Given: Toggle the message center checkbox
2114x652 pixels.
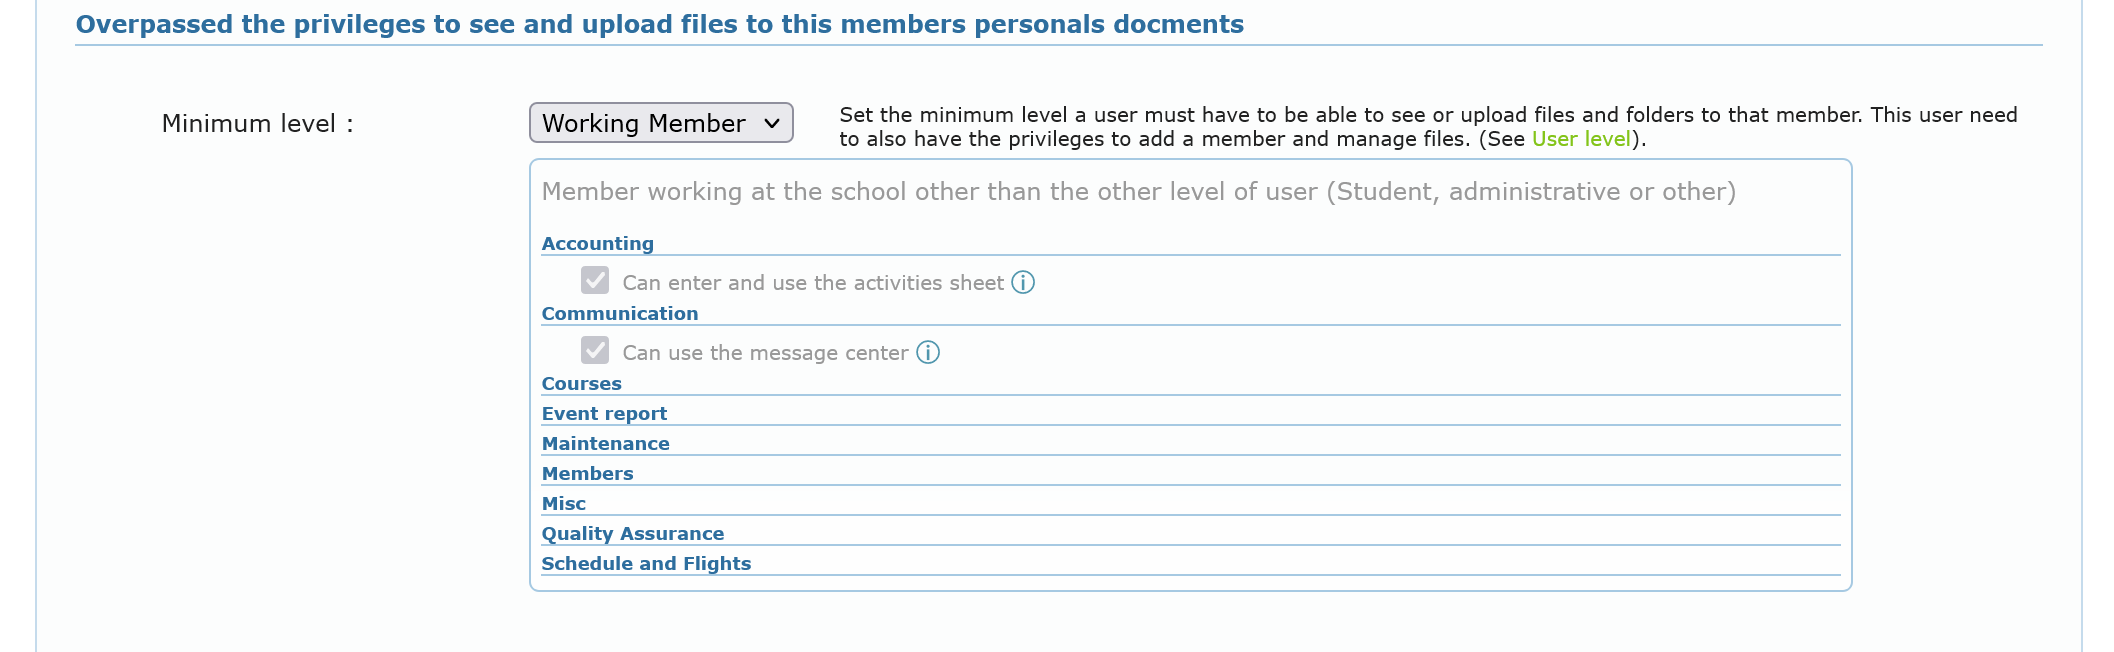Looking at the screenshot, I should coord(595,350).
